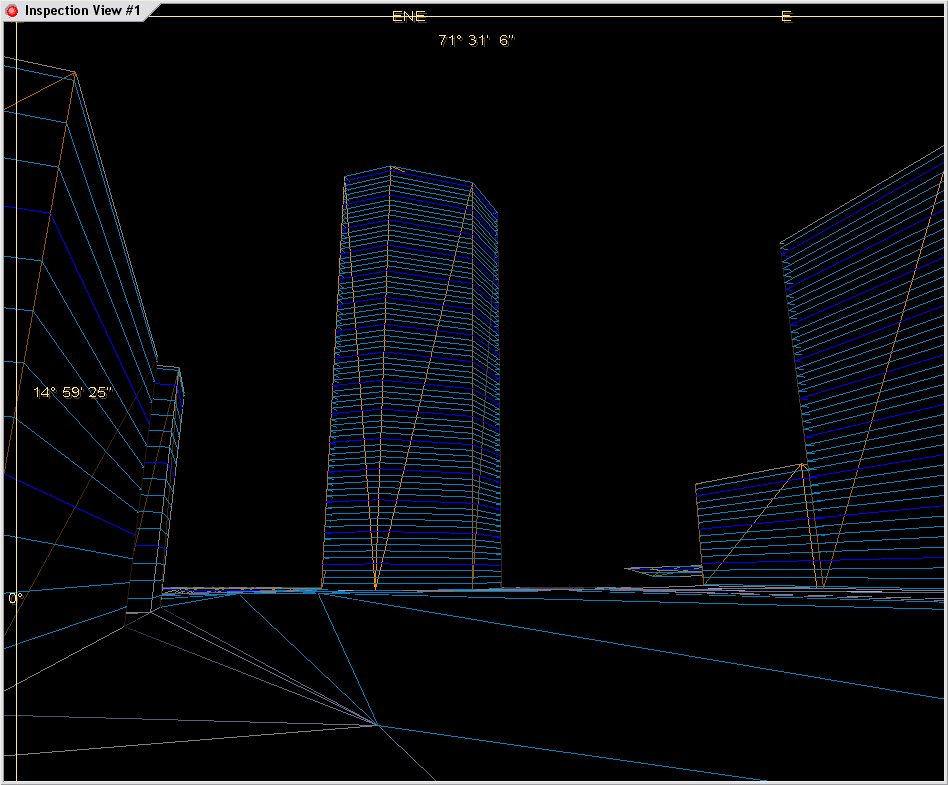The width and height of the screenshot is (948, 785).
Task: Click the horizontal yellow compass bar
Action: (x=600, y=17)
